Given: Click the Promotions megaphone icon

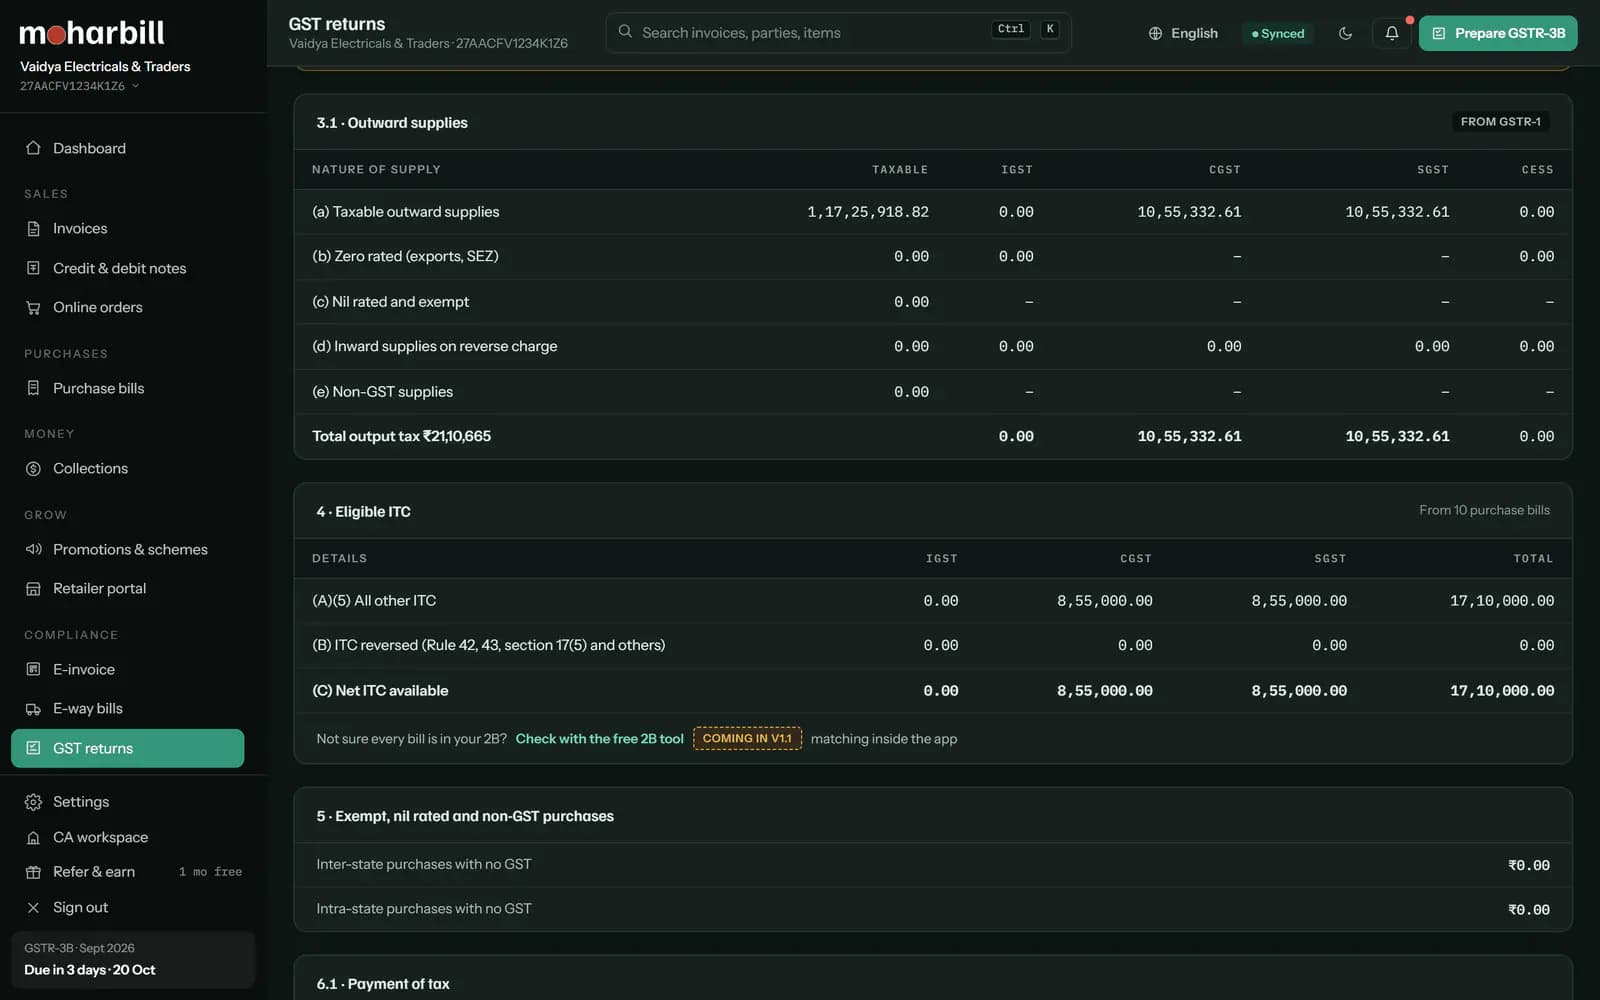Looking at the screenshot, I should pyautogui.click(x=33, y=549).
